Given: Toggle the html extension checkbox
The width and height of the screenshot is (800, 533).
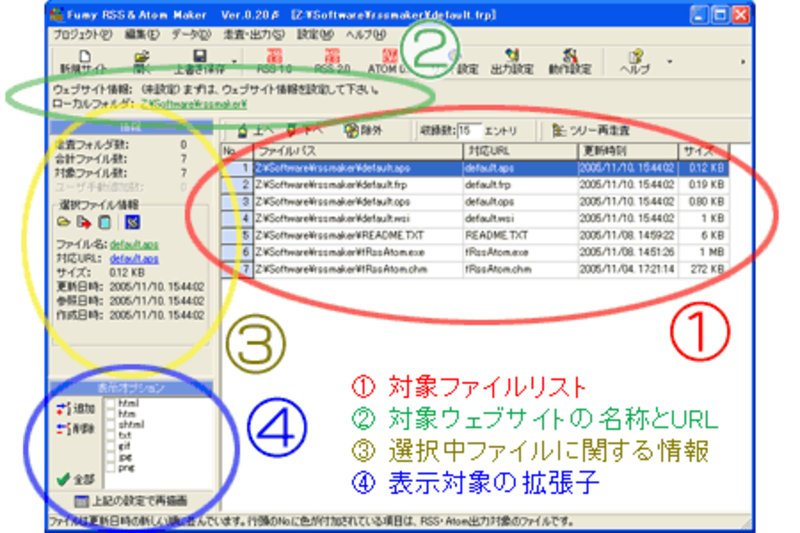Looking at the screenshot, I should coord(111,403).
